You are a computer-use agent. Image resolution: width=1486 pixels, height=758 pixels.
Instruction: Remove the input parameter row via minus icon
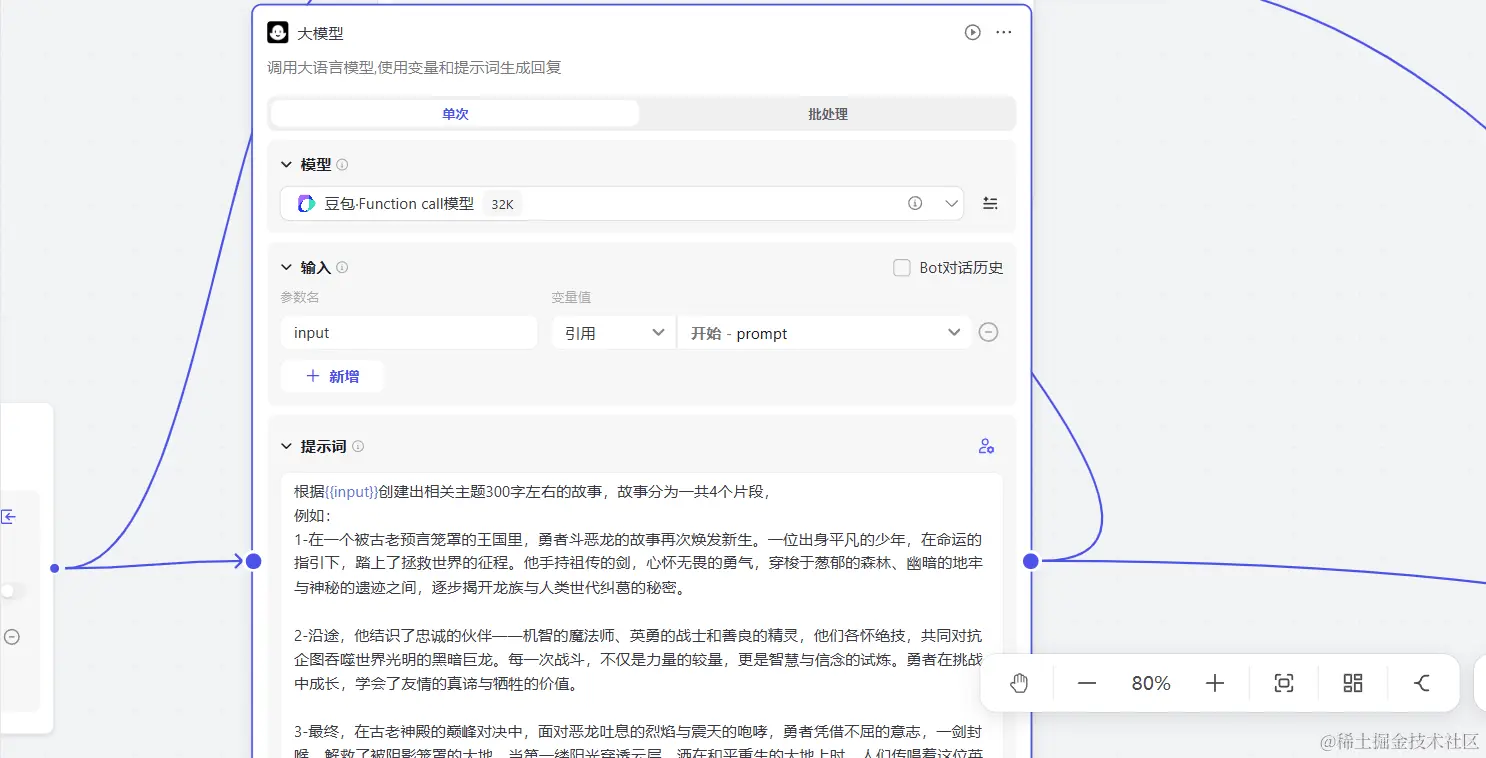(x=988, y=332)
